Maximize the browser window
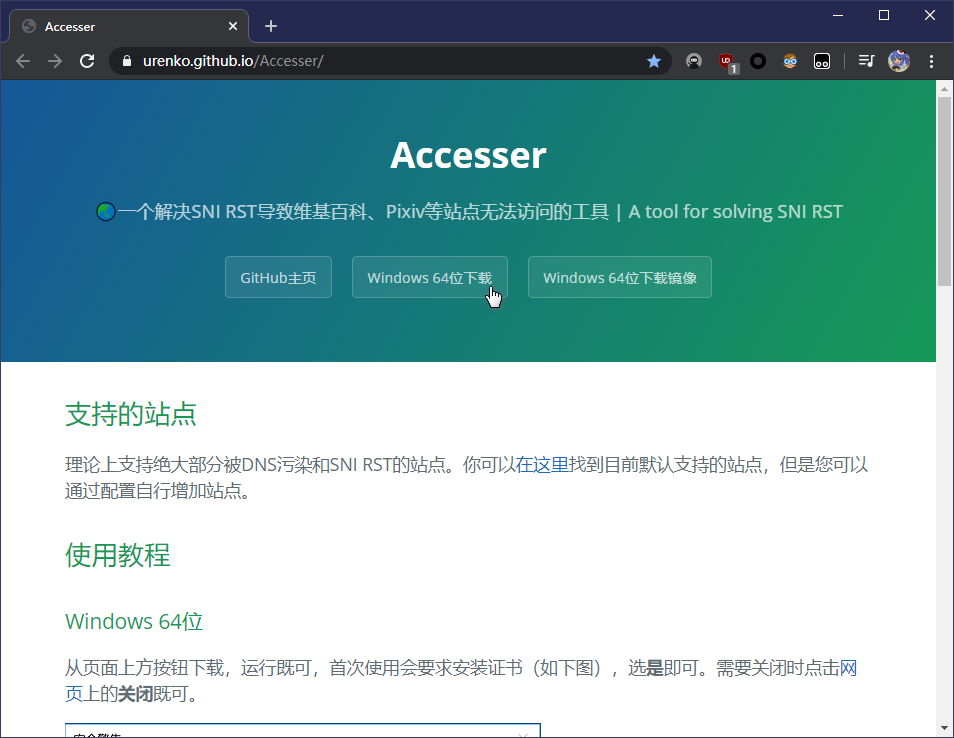The height and width of the screenshot is (738, 954). tap(884, 15)
